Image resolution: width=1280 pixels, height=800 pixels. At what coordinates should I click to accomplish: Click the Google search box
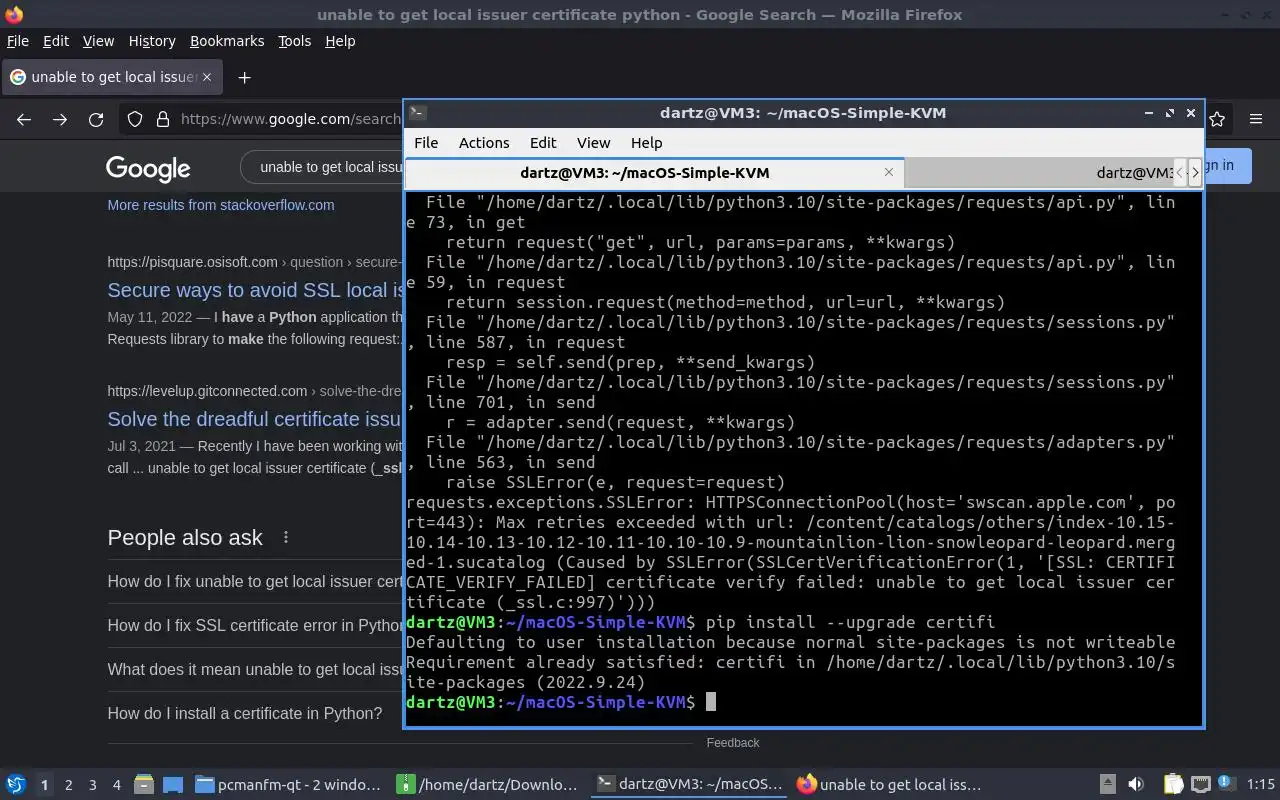click(322, 167)
